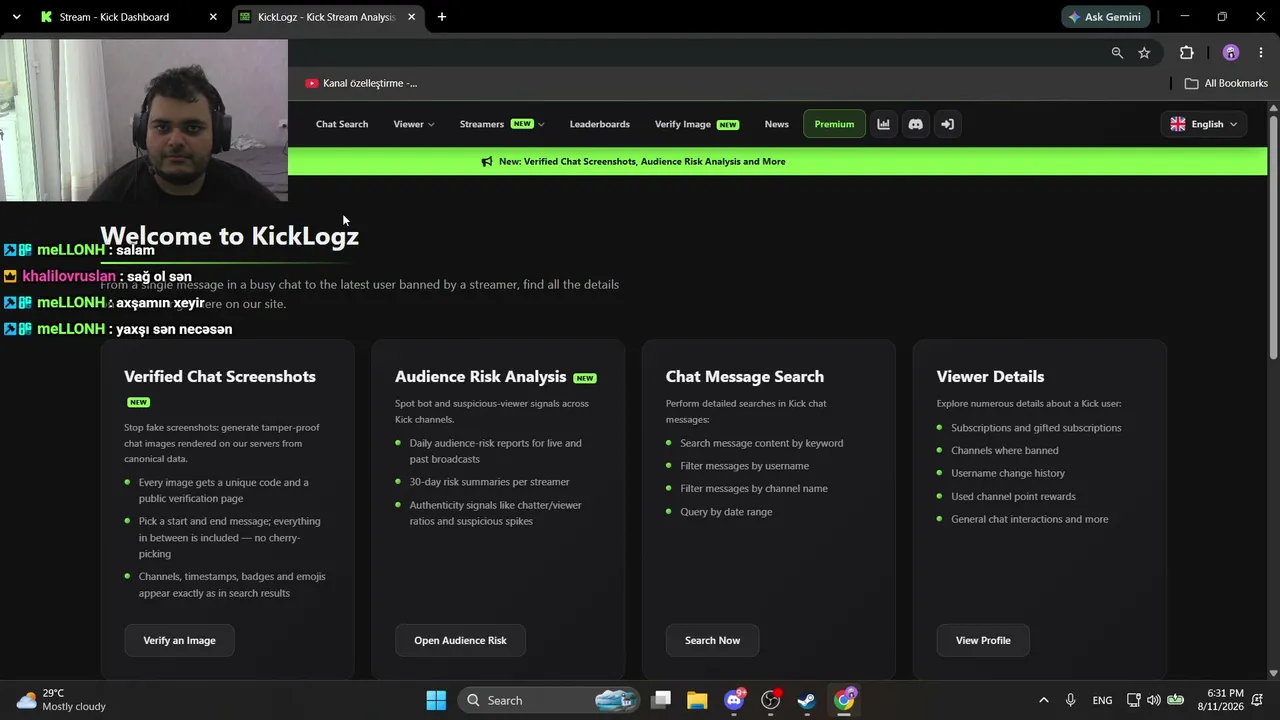Click the Premium button
Image resolution: width=1280 pixels, height=720 pixels.
pos(834,124)
